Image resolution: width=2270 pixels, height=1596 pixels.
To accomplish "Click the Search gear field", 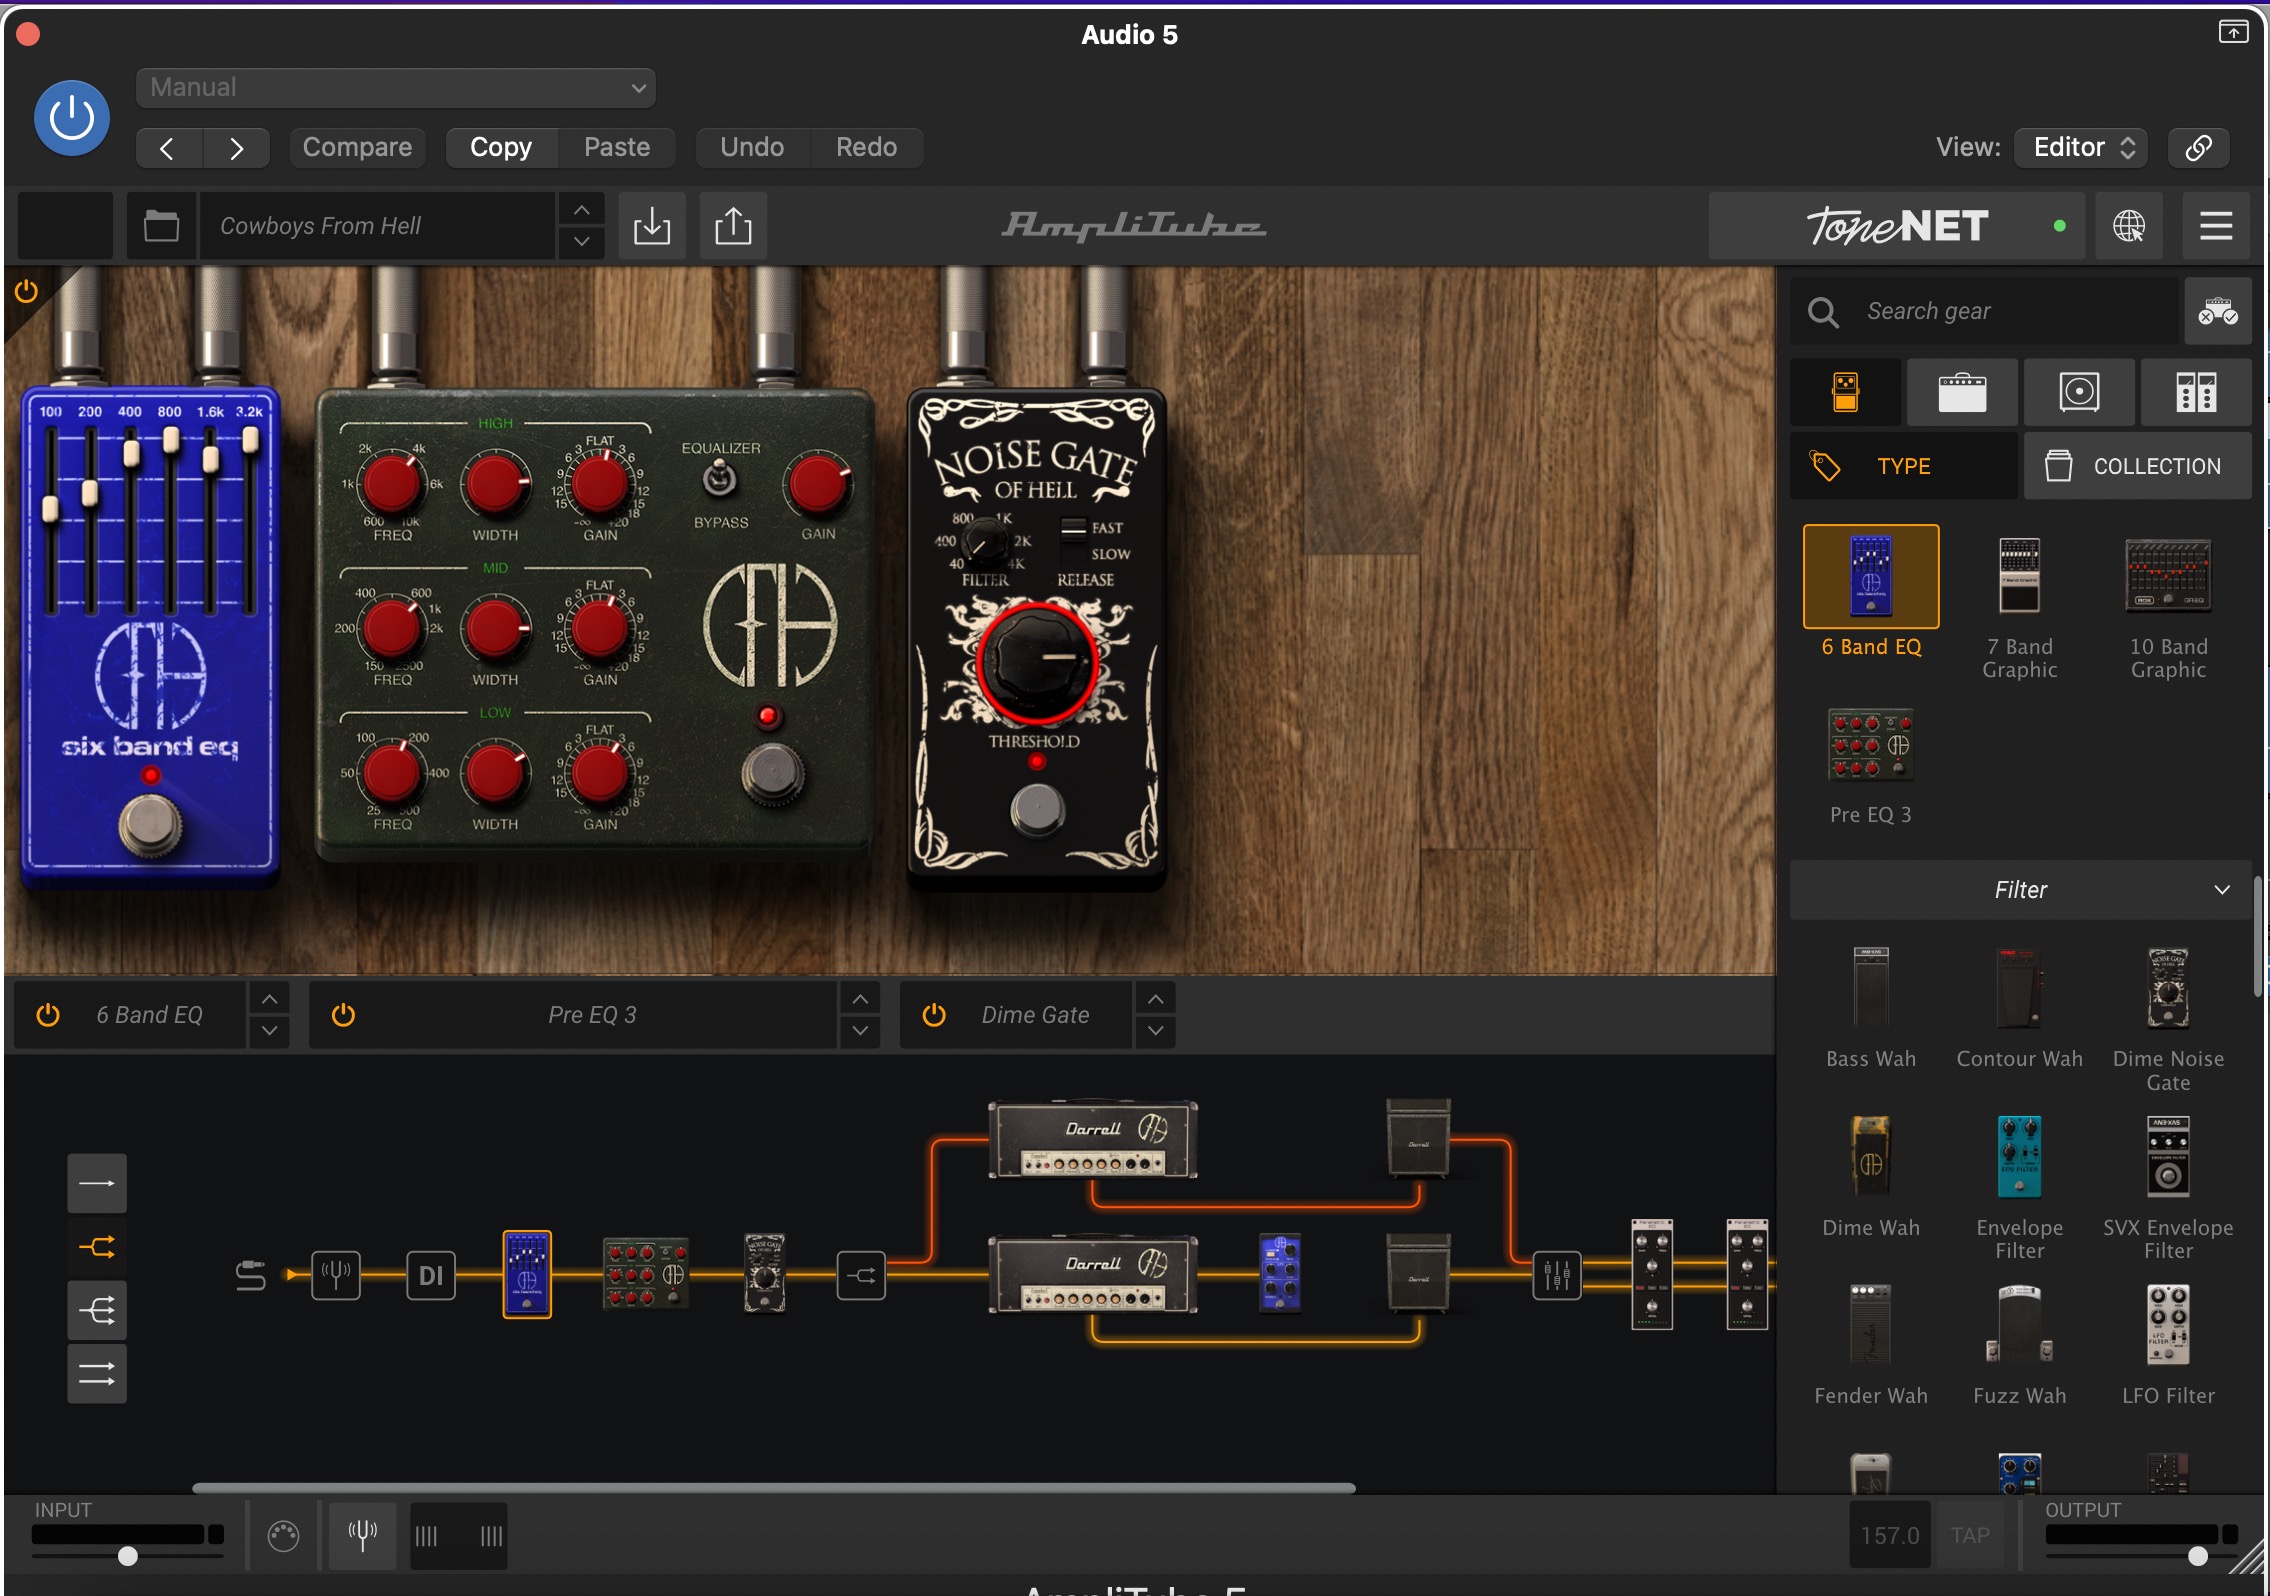I will point(1984,311).
